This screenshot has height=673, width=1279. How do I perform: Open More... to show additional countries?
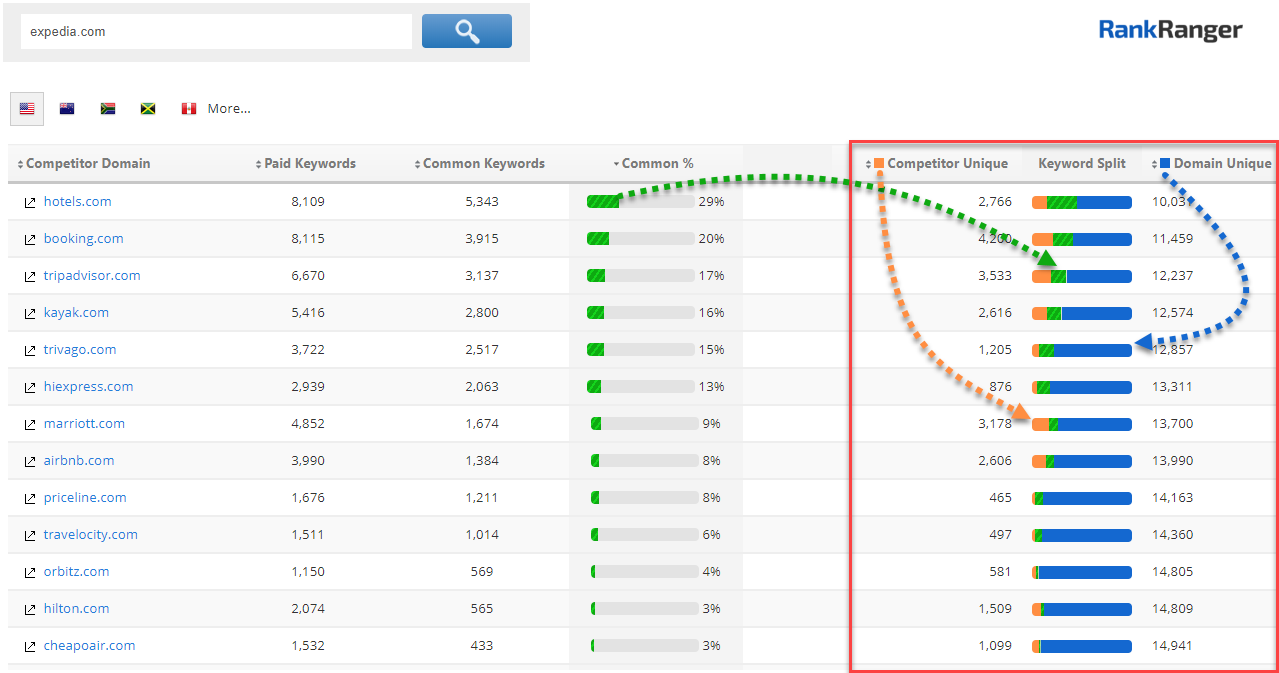pos(229,109)
